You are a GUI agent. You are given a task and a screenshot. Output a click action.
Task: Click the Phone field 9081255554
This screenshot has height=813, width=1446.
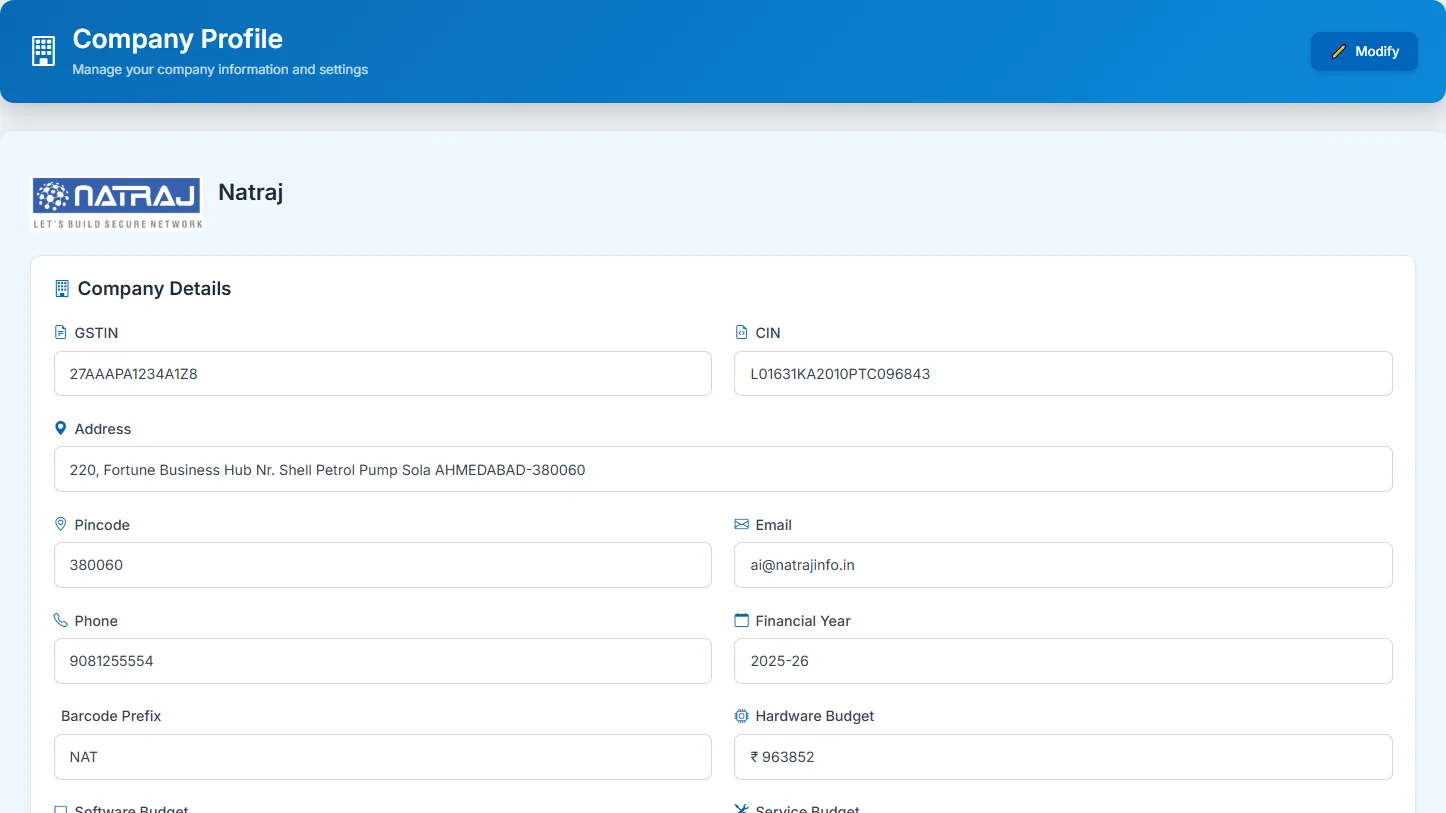click(383, 661)
